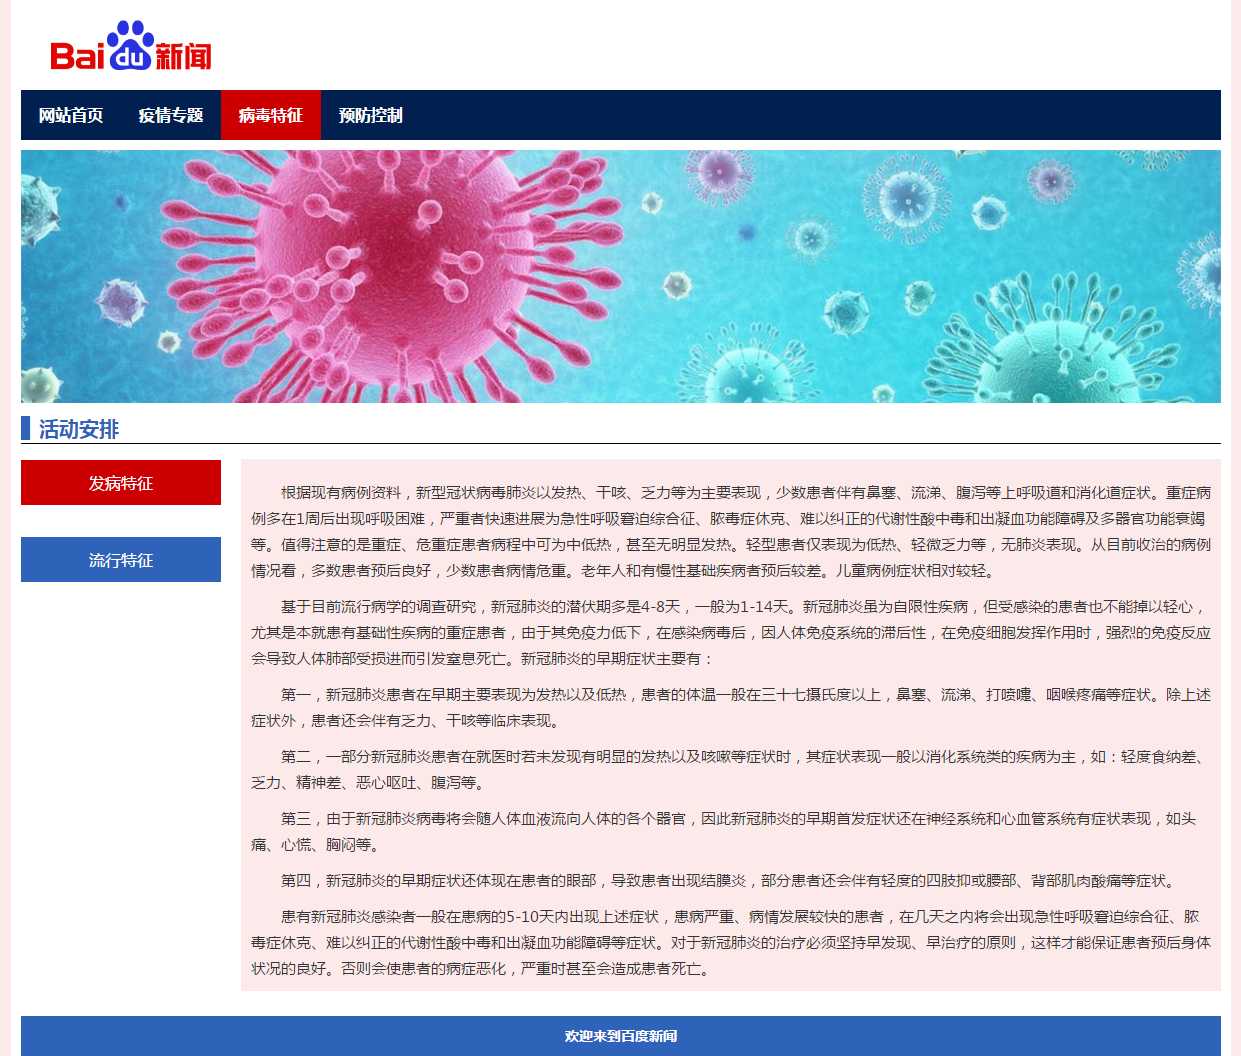Open the 预防控制 navigation item
The image size is (1241, 1056).
[x=371, y=115]
